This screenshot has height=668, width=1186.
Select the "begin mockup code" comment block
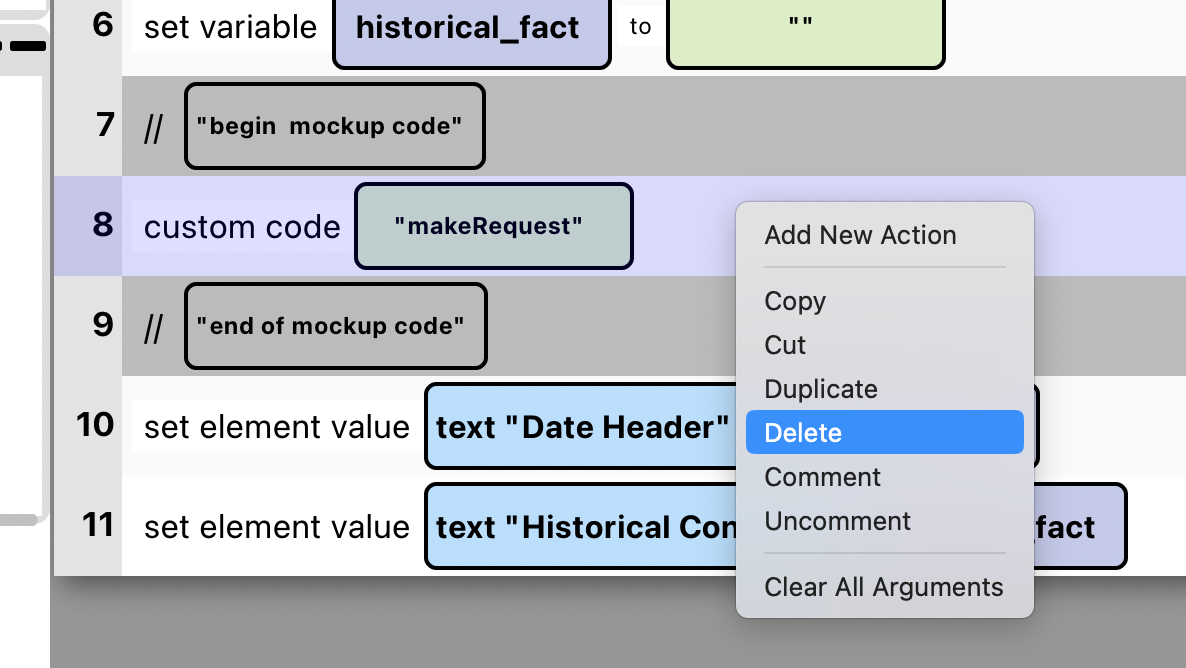334,126
